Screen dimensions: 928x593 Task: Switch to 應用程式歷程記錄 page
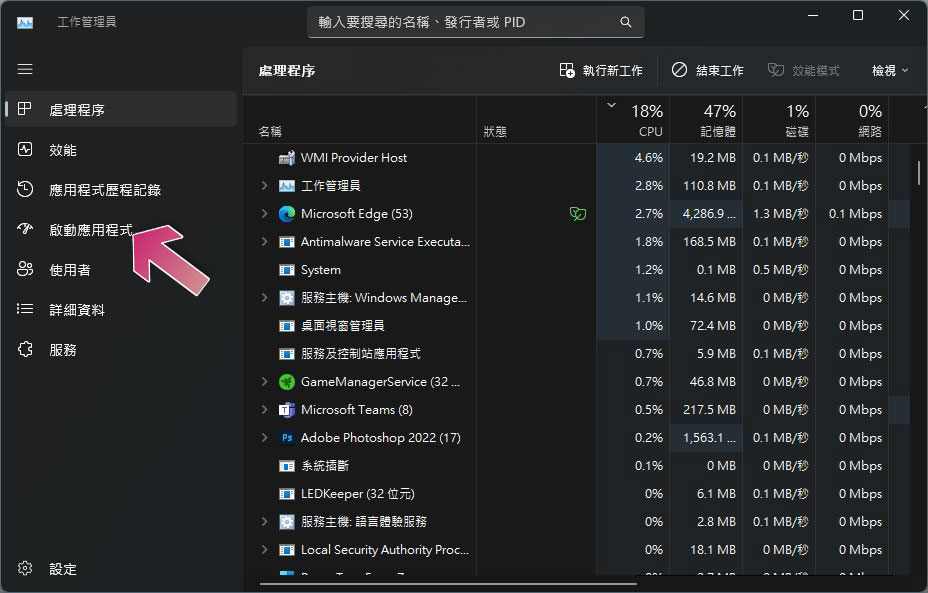(121, 190)
